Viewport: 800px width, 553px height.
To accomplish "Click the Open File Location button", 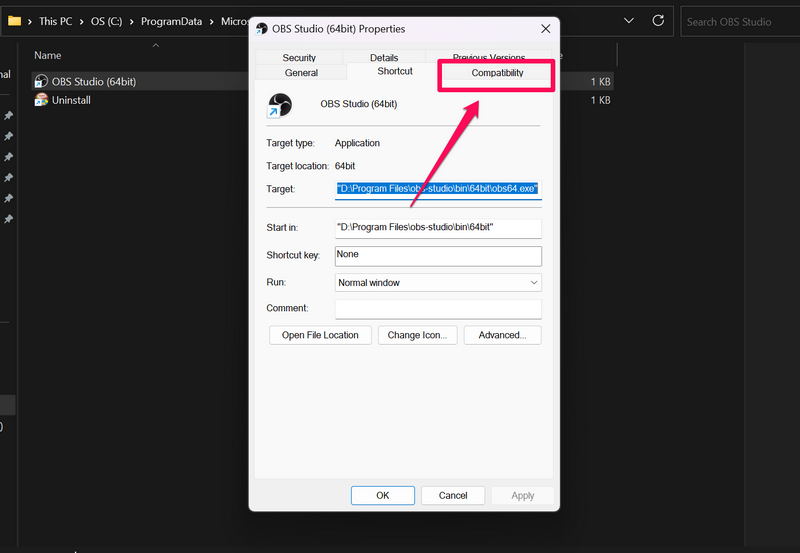I will pos(320,335).
